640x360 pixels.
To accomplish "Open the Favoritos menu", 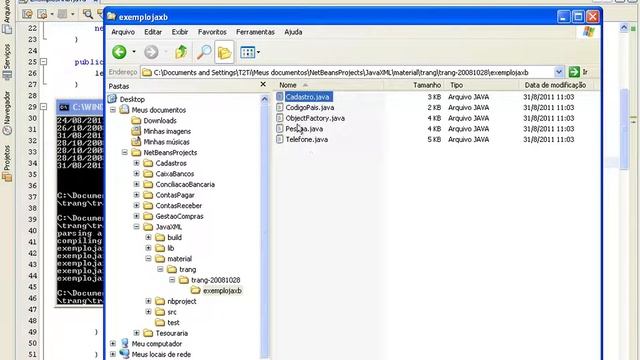I will click(212, 31).
